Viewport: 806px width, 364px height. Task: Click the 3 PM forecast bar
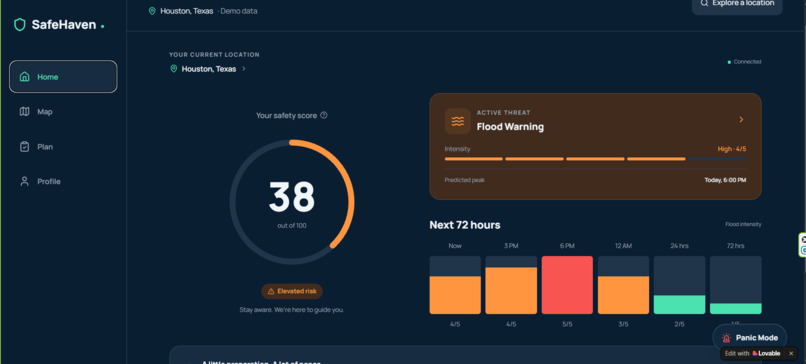tap(511, 285)
